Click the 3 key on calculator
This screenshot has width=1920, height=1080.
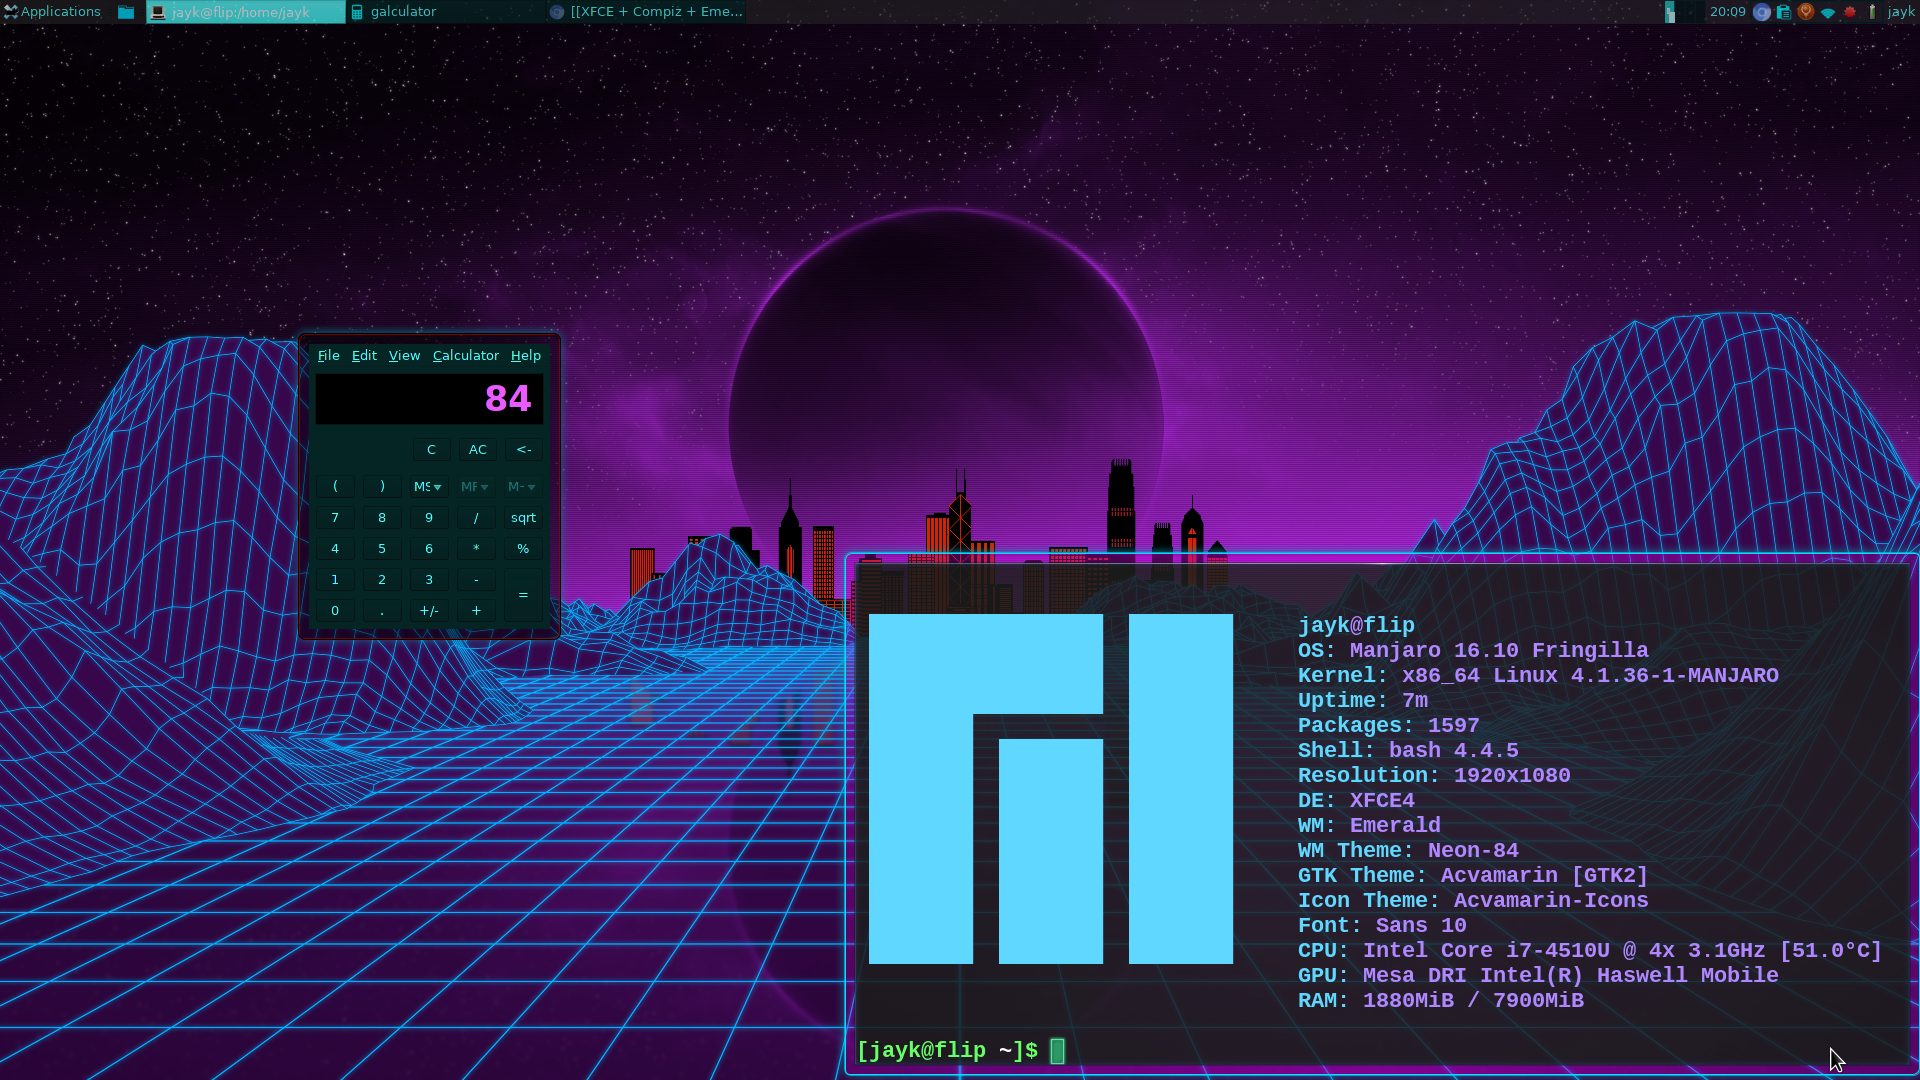[429, 579]
